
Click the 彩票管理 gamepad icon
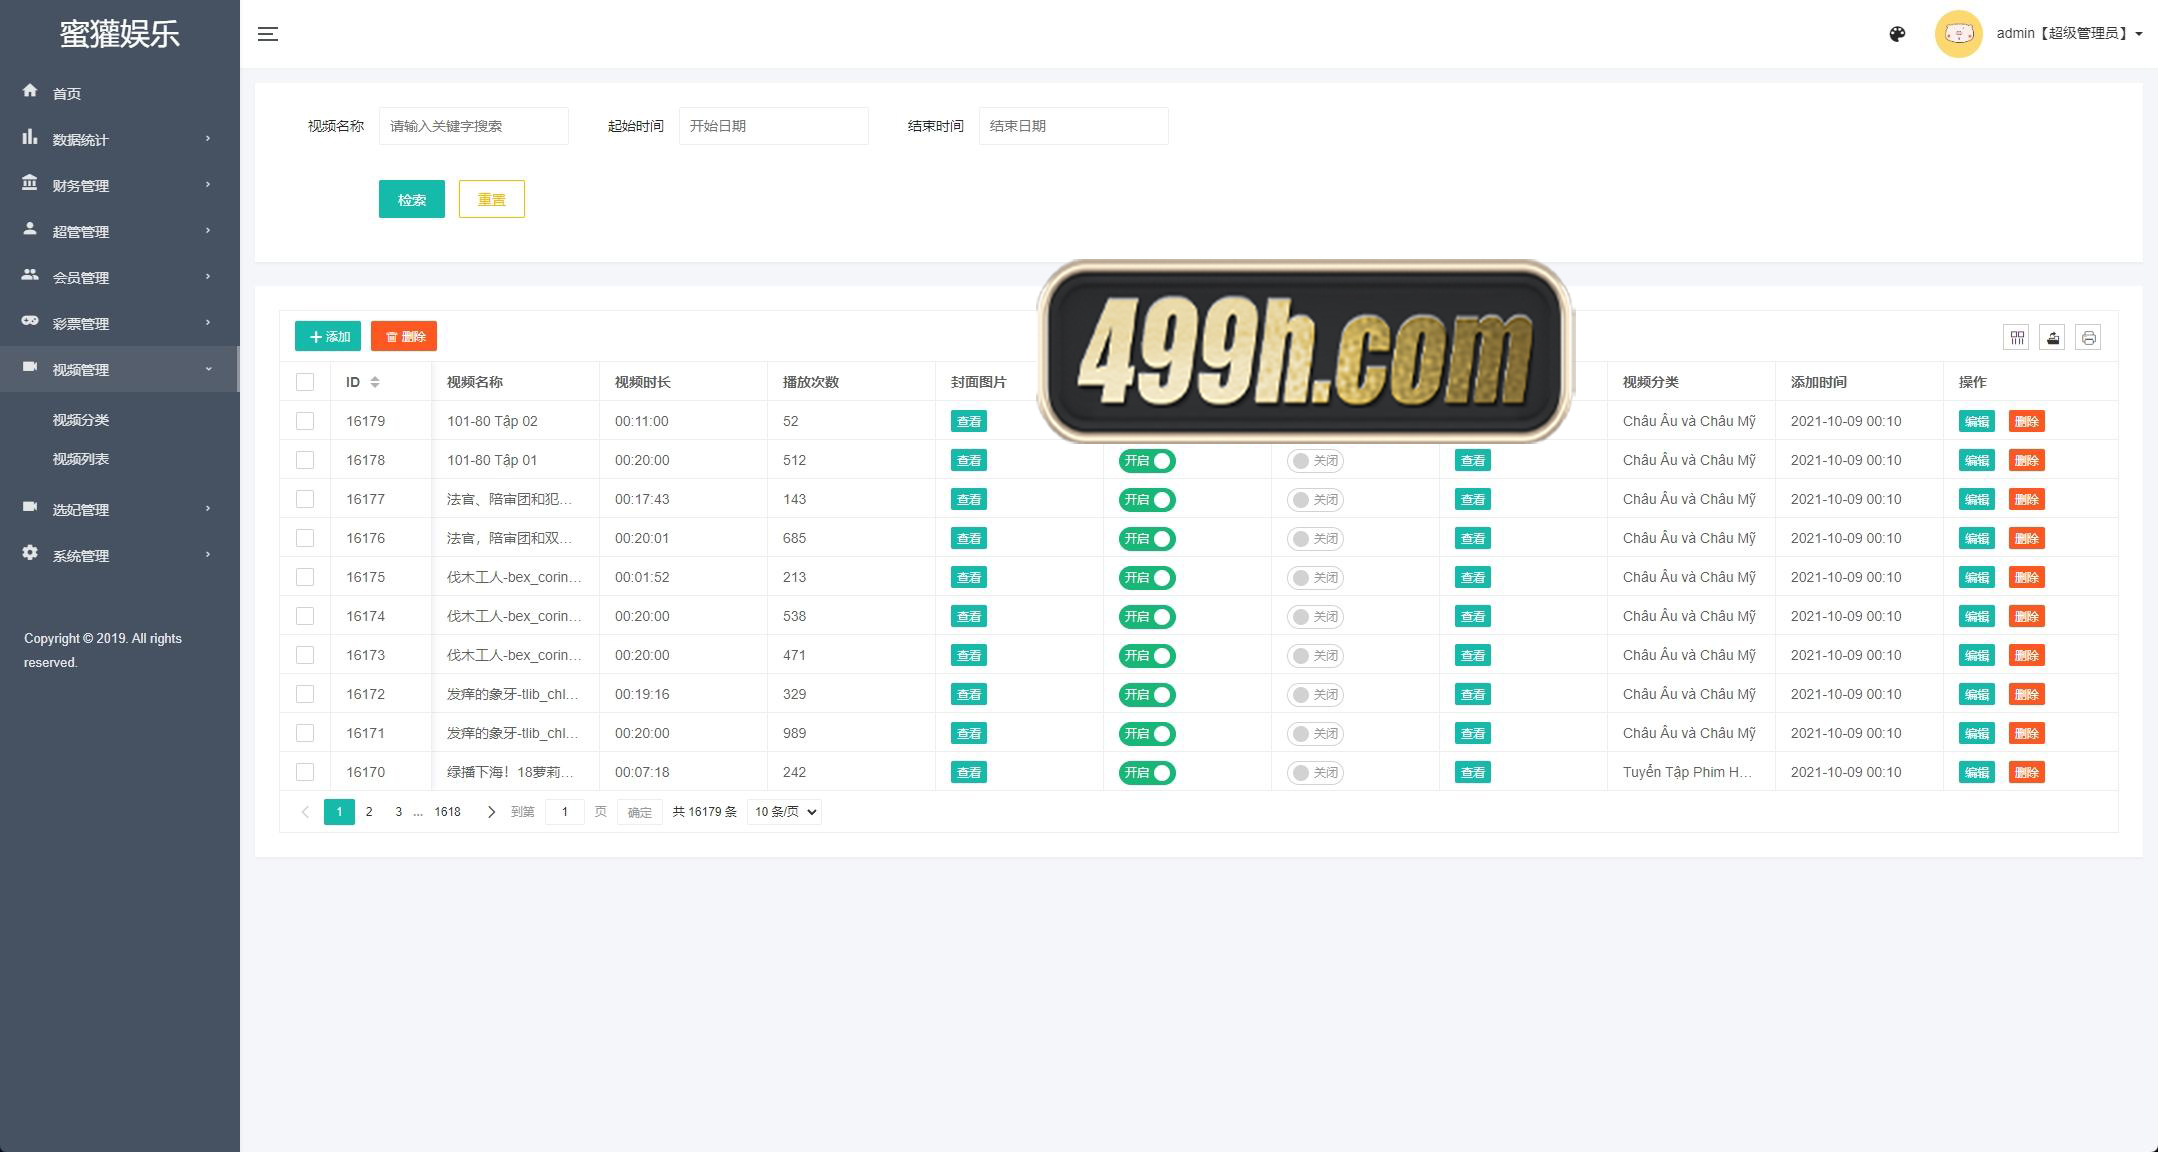(30, 321)
